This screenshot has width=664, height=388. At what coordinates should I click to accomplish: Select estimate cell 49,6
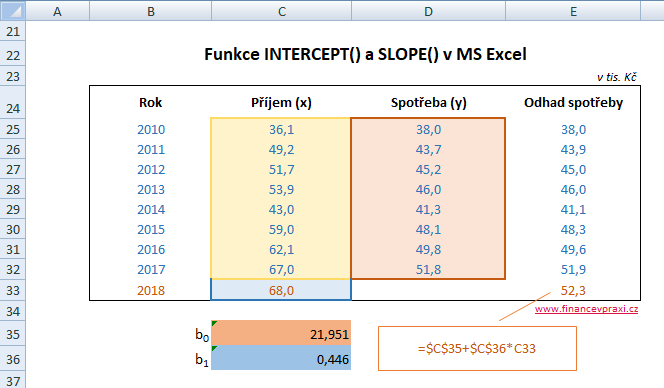[573, 249]
